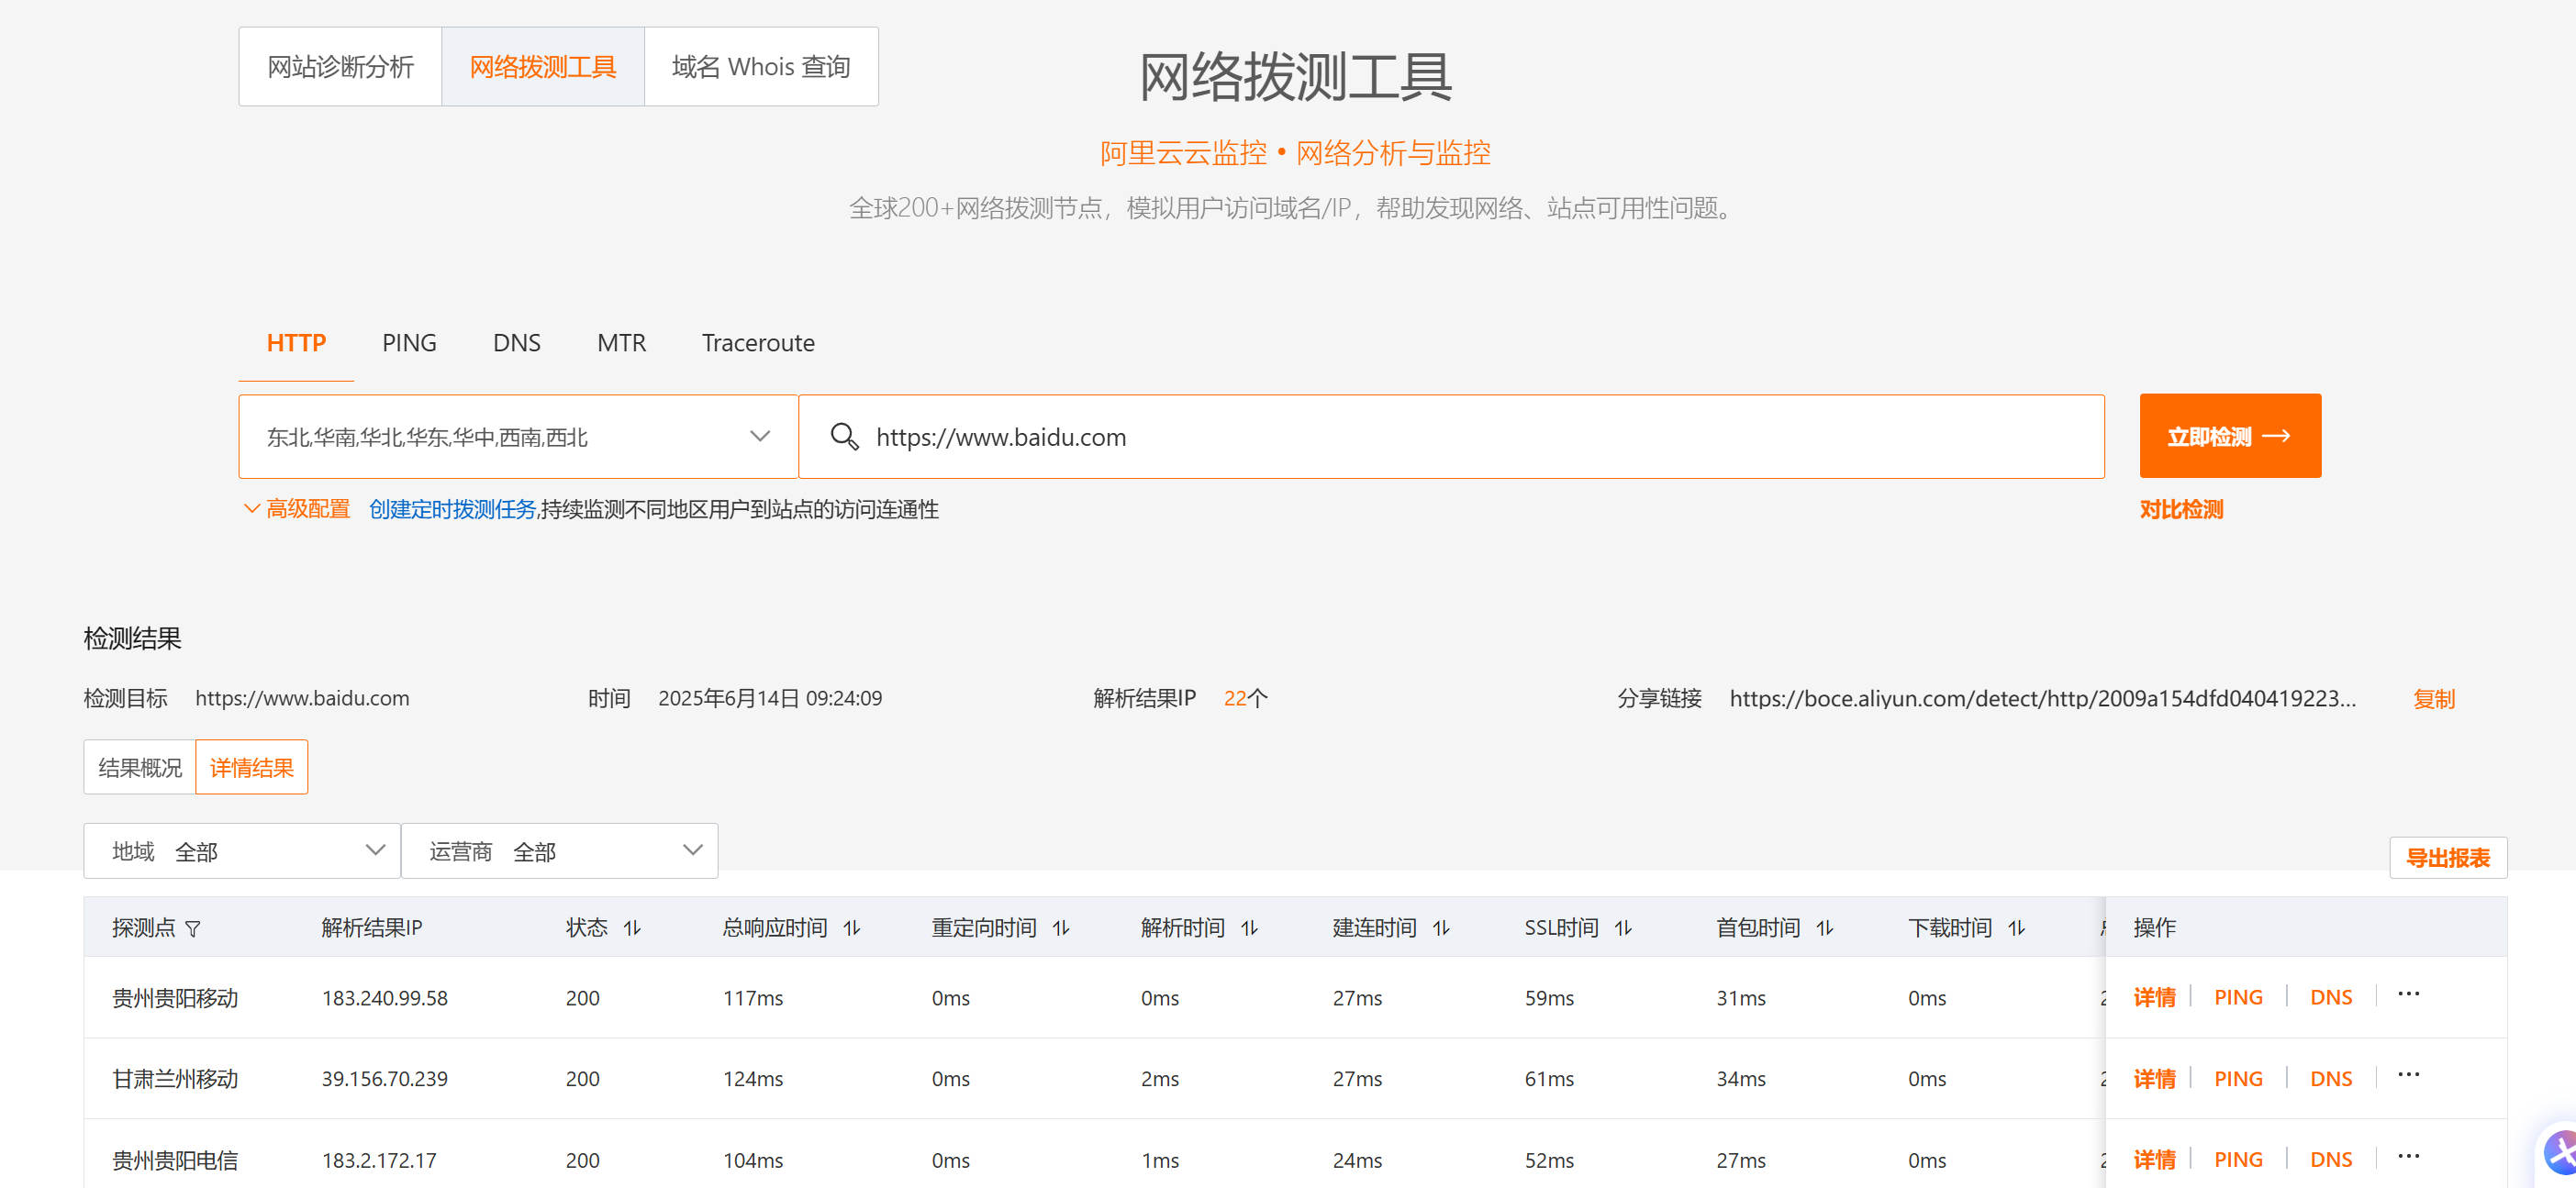Viewport: 2576px width, 1188px height.
Task: Switch to the Traceroute tab
Action: tap(758, 343)
